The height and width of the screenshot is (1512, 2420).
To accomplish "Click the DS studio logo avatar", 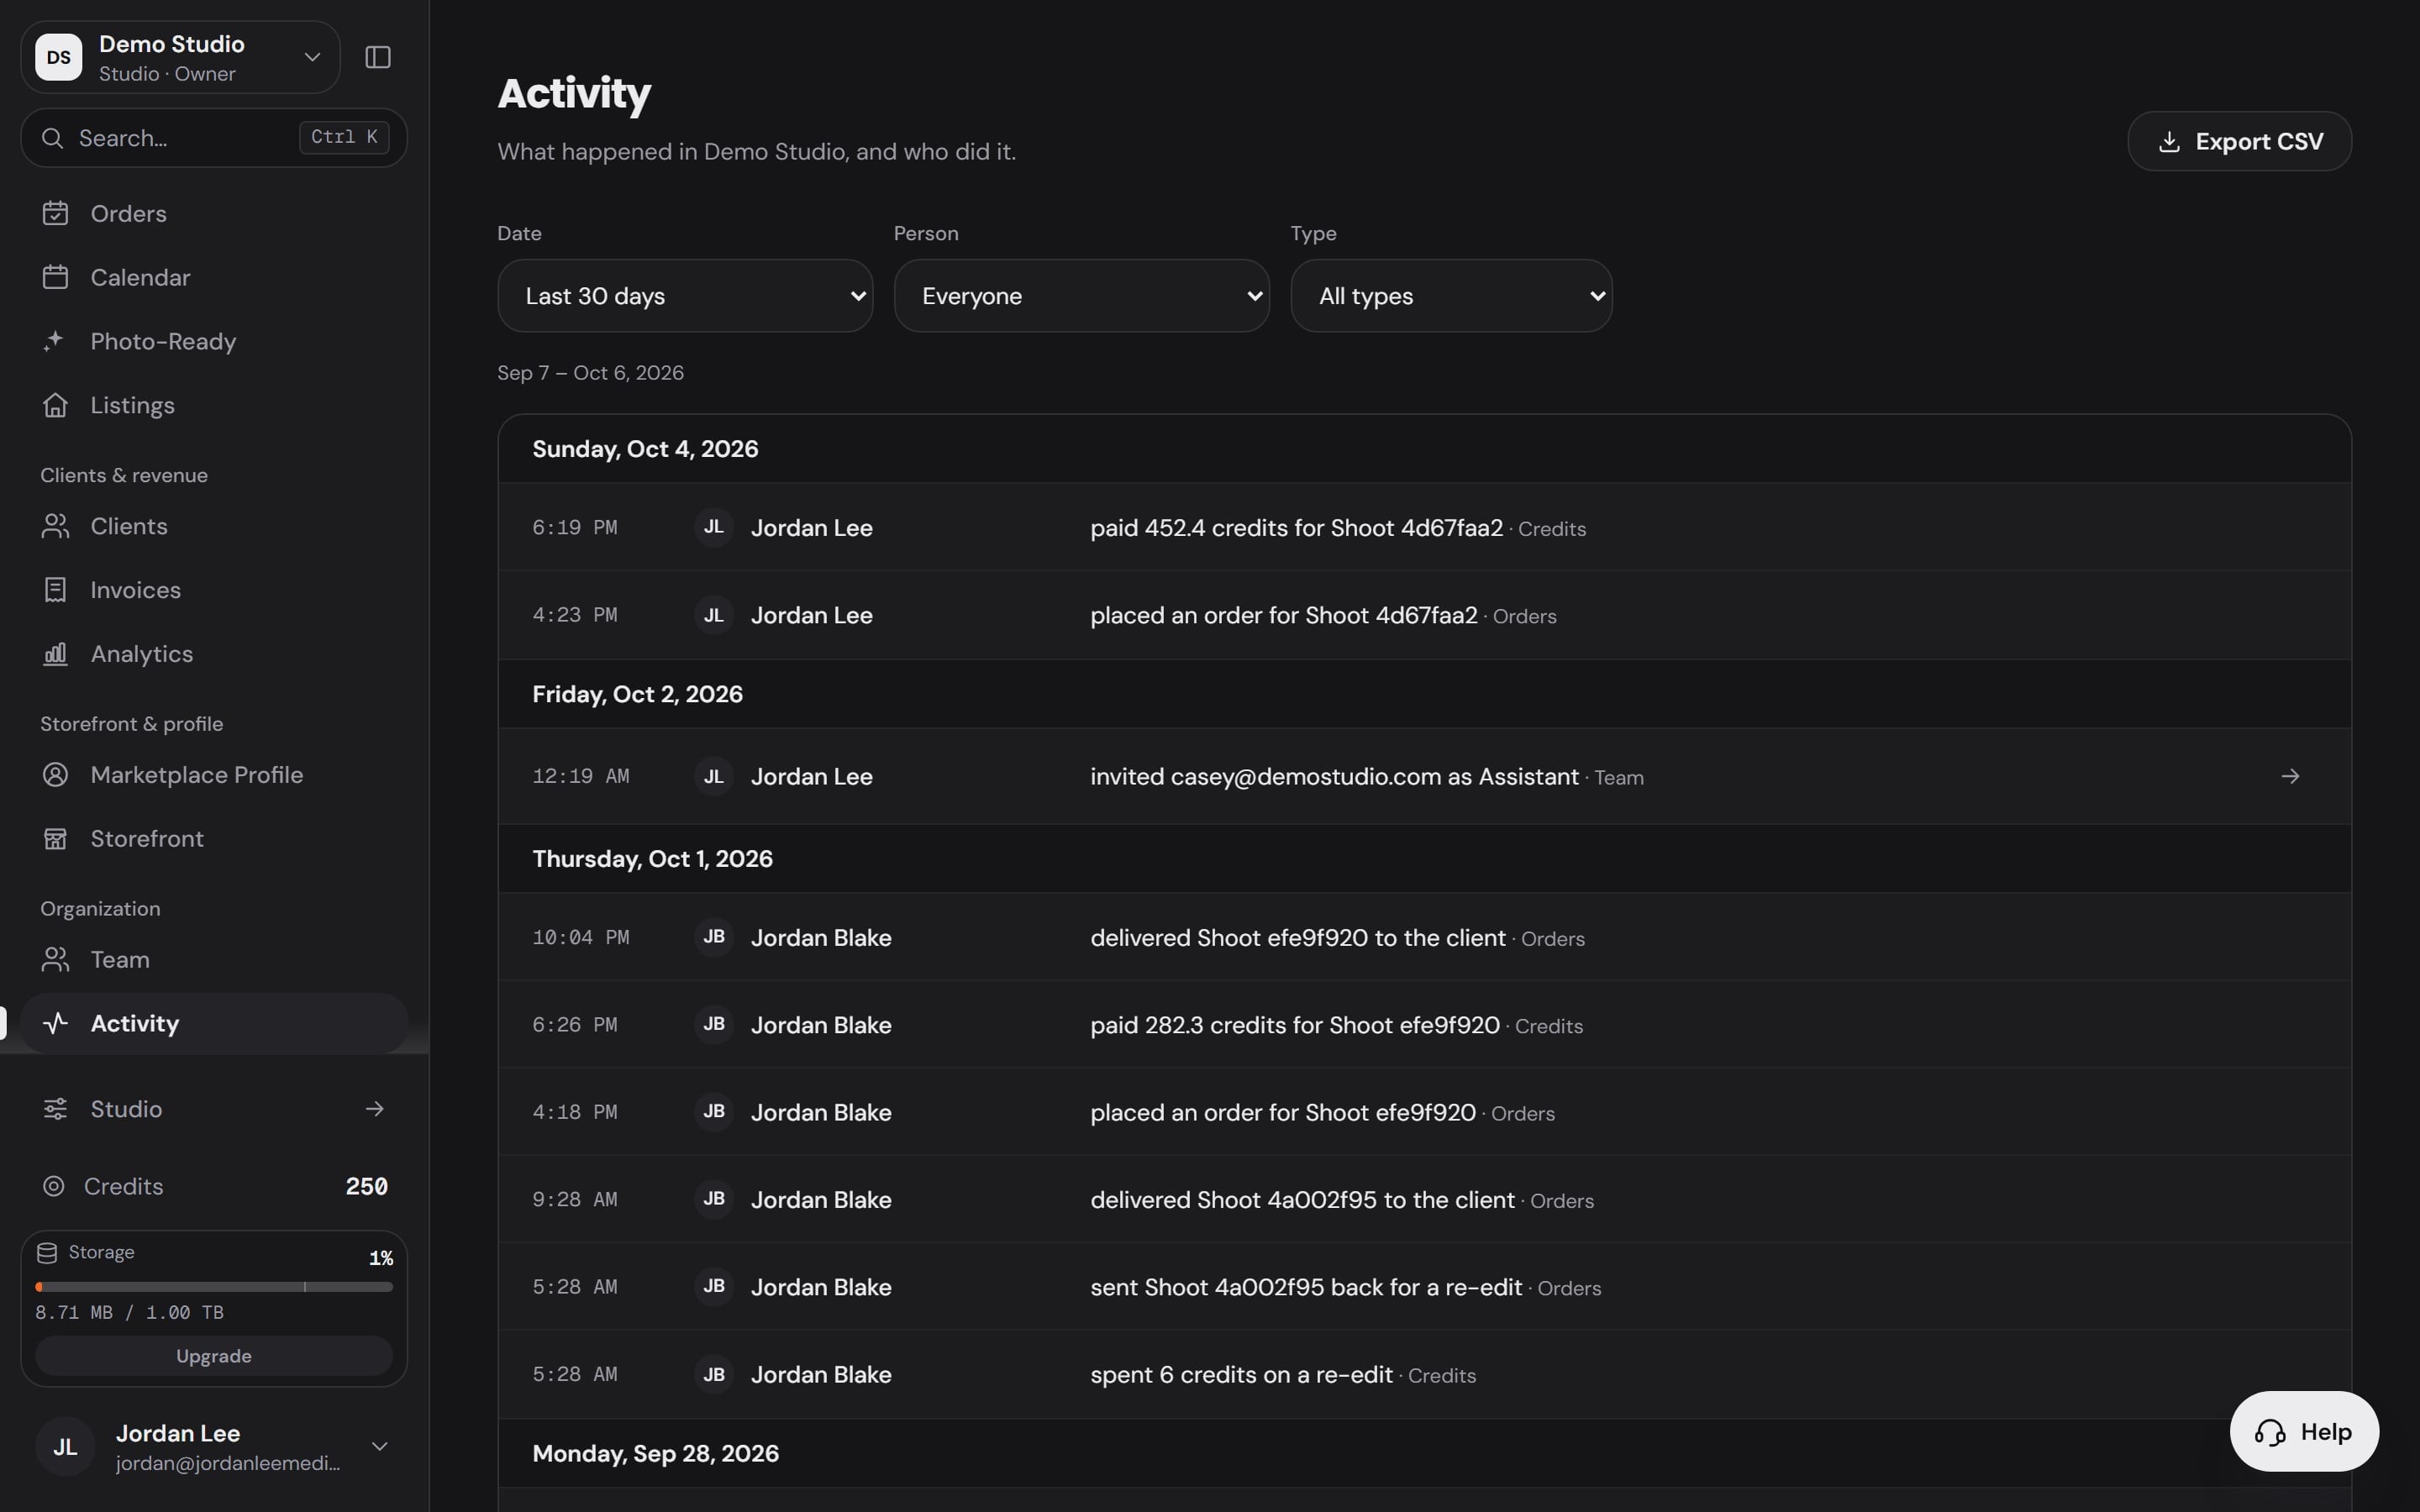I will (59, 57).
